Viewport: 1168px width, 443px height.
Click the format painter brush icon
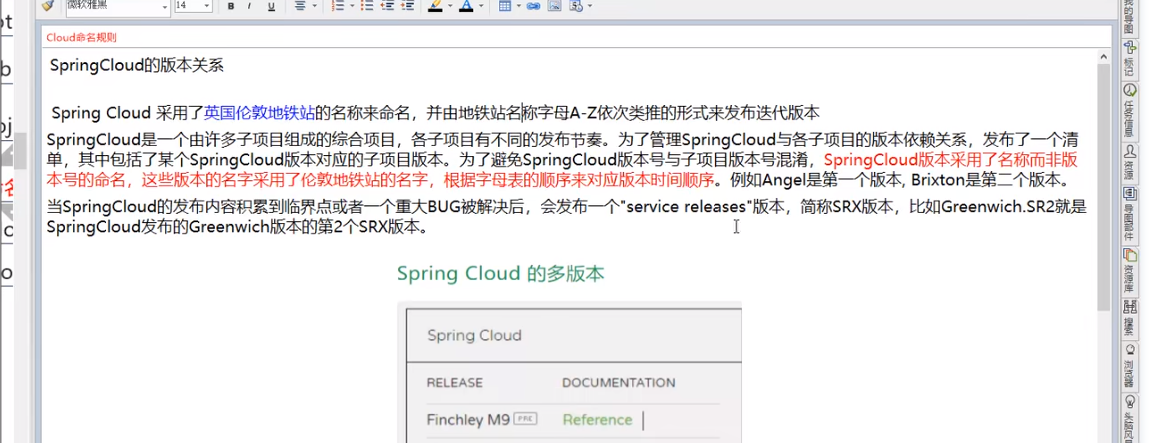[x=48, y=6]
